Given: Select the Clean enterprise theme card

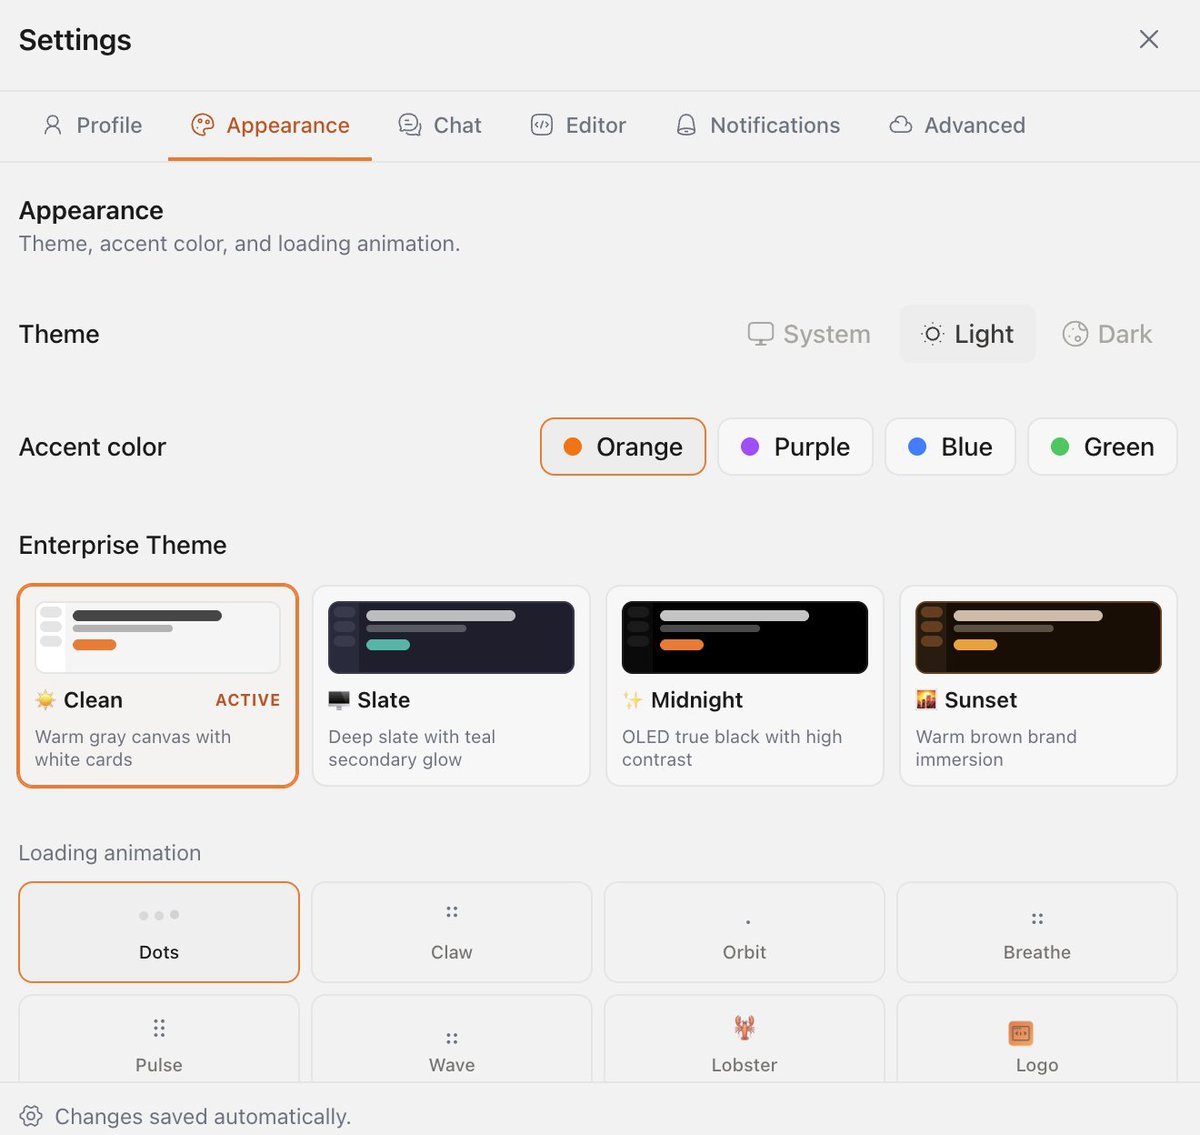Looking at the screenshot, I should pyautogui.click(x=158, y=686).
